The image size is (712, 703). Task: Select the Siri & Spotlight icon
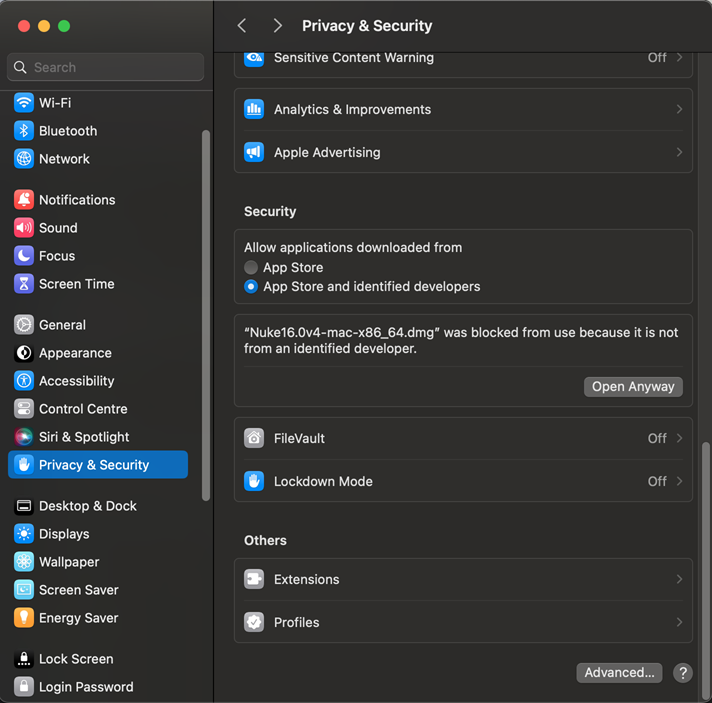(24, 437)
